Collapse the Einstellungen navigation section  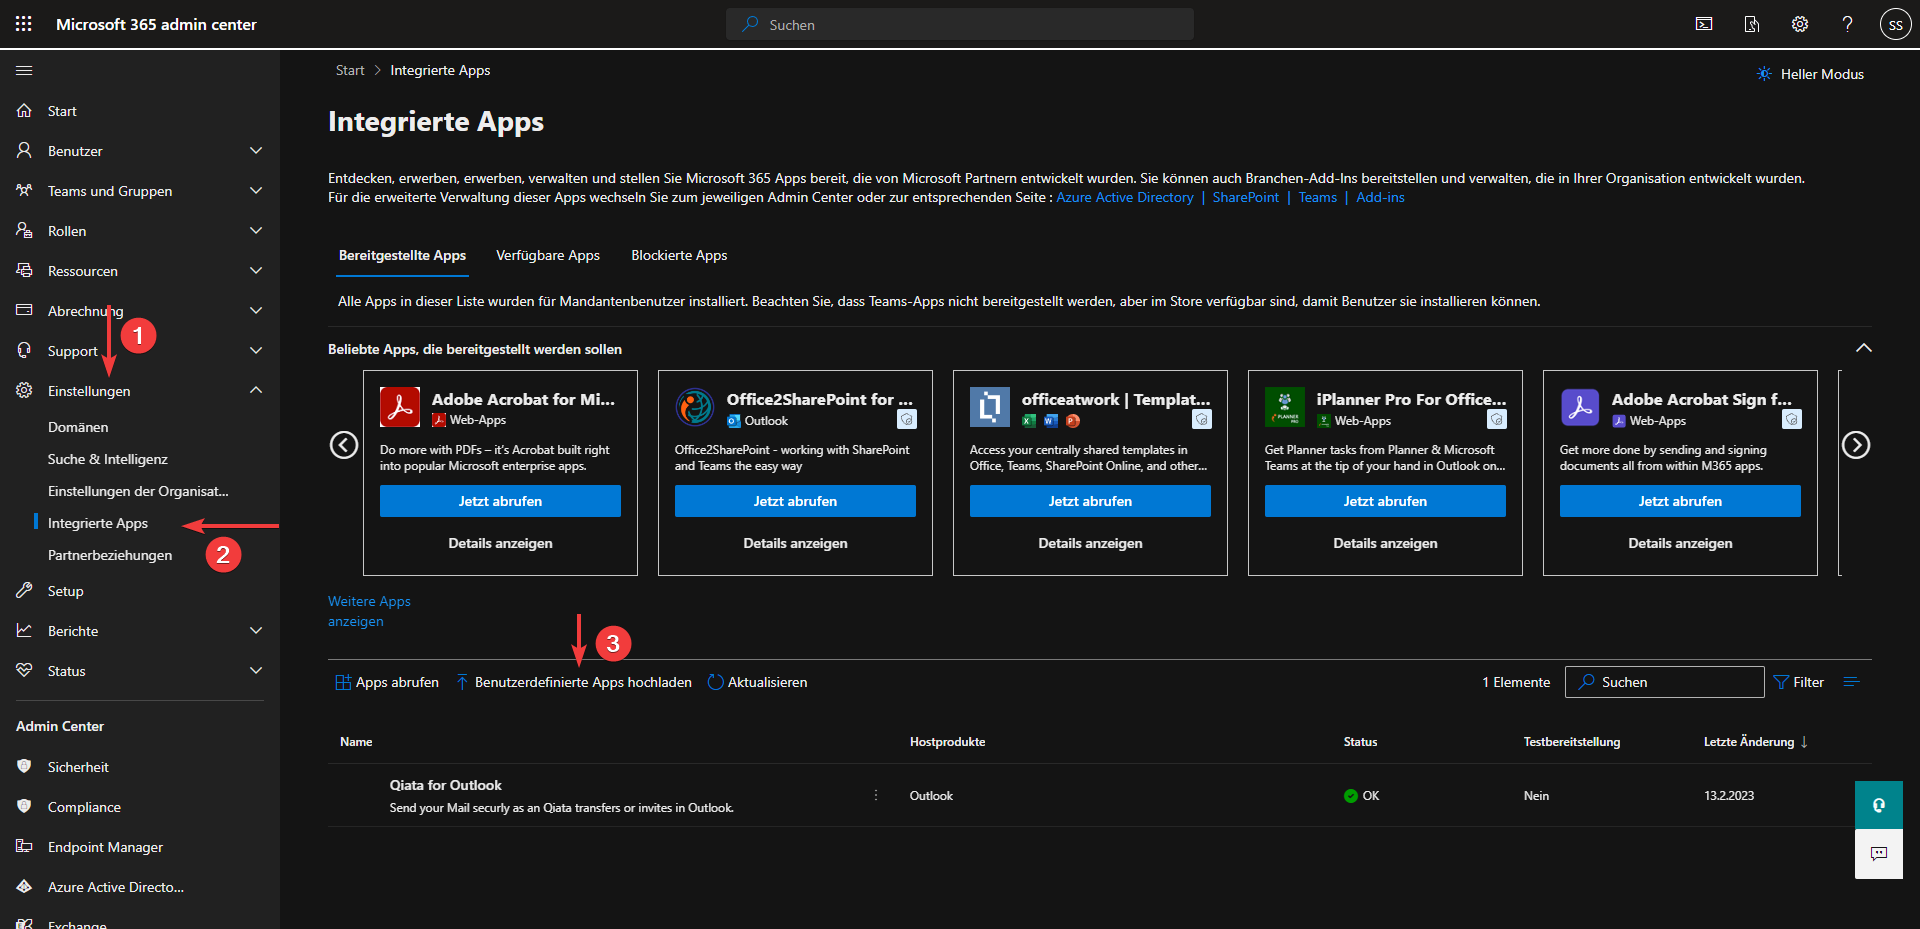[x=256, y=391]
